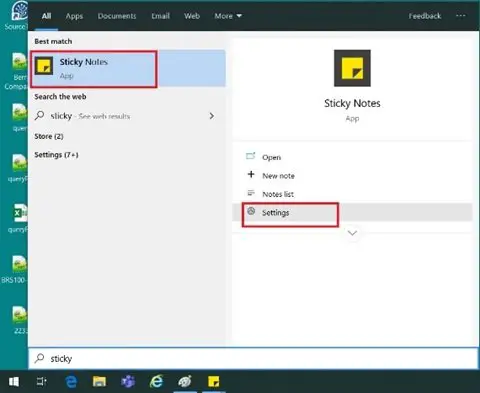Image resolution: width=480 pixels, height=393 pixels.
Task: Switch to Web search tab
Action: point(192,16)
